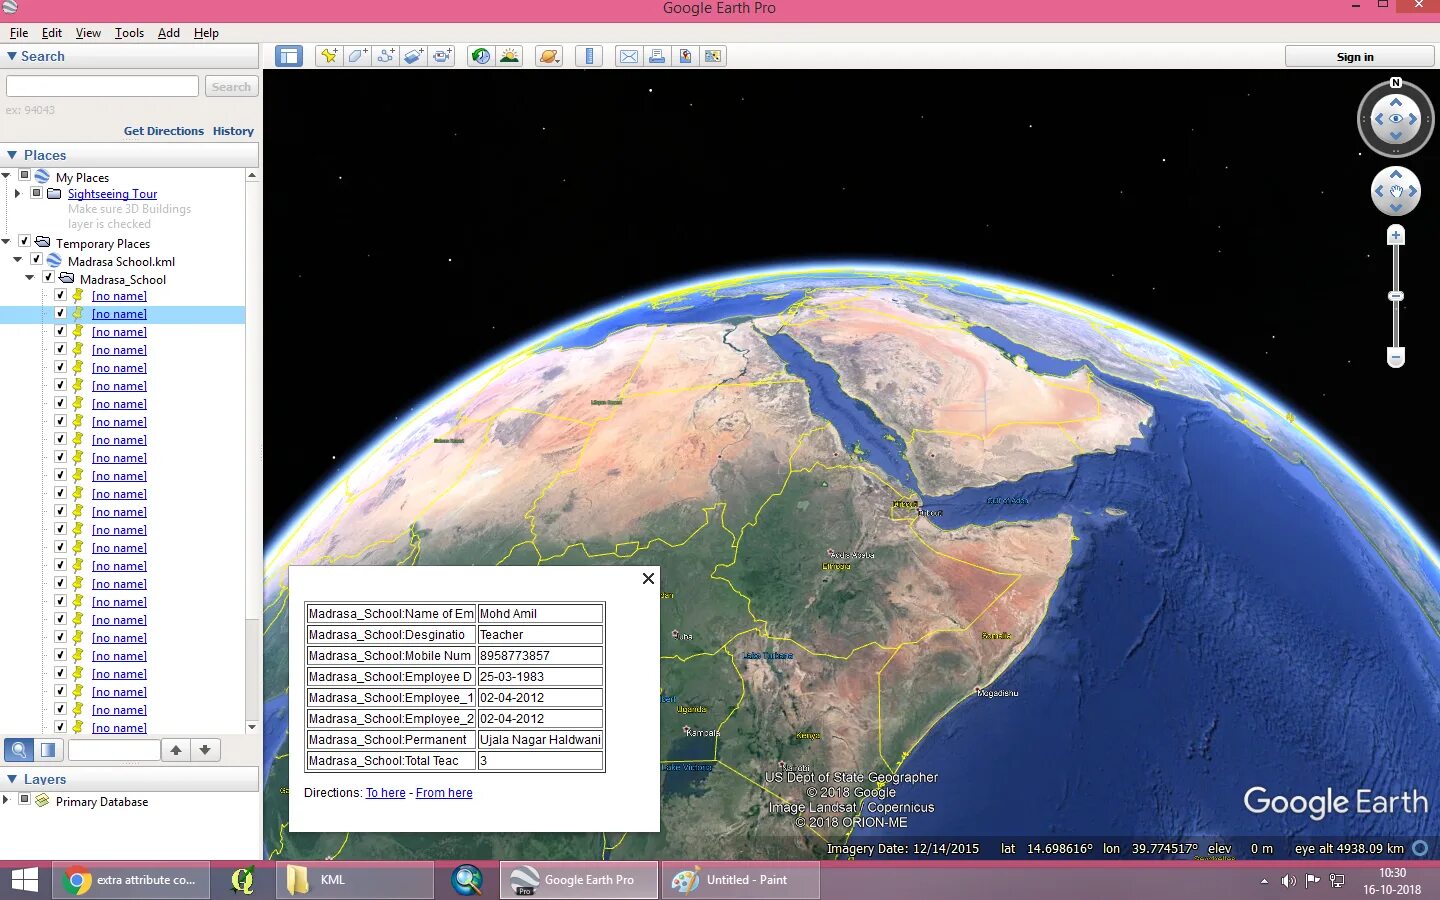1440x900 pixels.
Task: Toggle the My Places checkbox
Action: click(x=24, y=176)
